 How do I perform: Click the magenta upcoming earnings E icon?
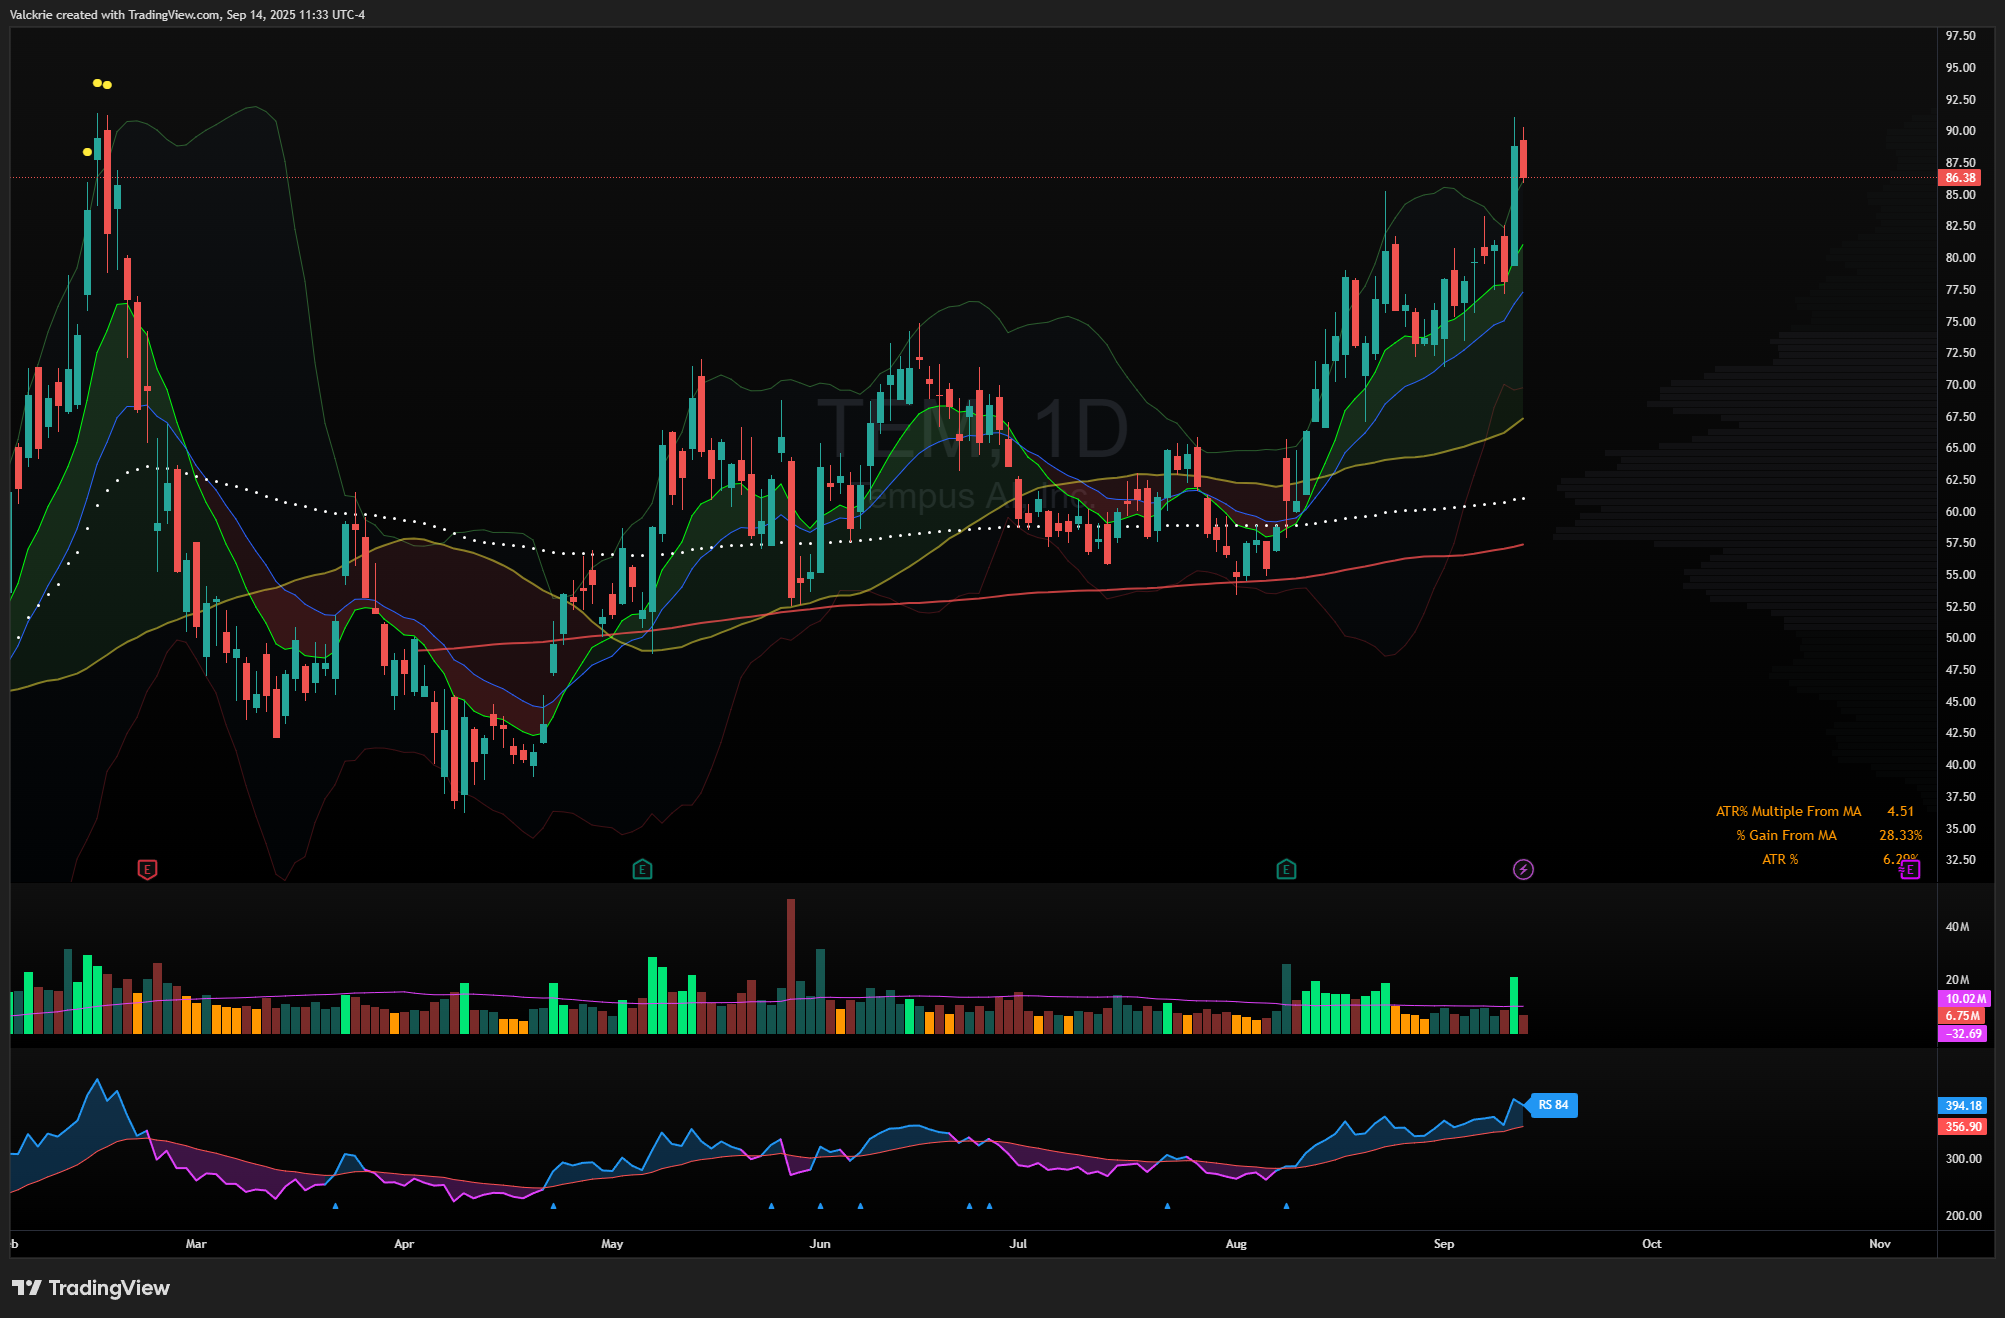[1910, 870]
